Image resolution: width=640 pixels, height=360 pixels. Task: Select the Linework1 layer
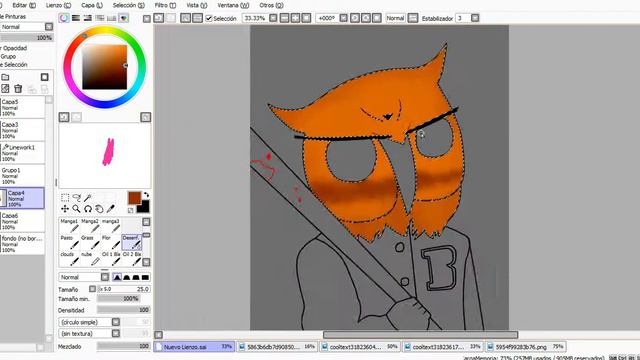(22, 153)
